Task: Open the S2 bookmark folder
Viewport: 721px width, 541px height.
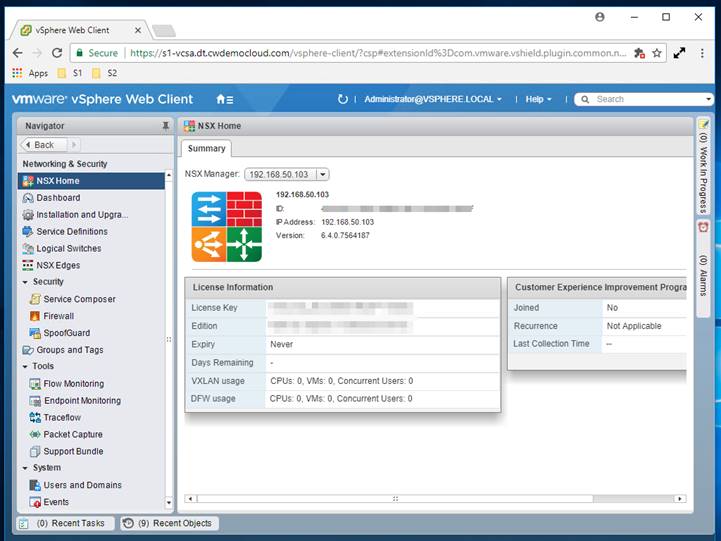Action: click(x=104, y=73)
